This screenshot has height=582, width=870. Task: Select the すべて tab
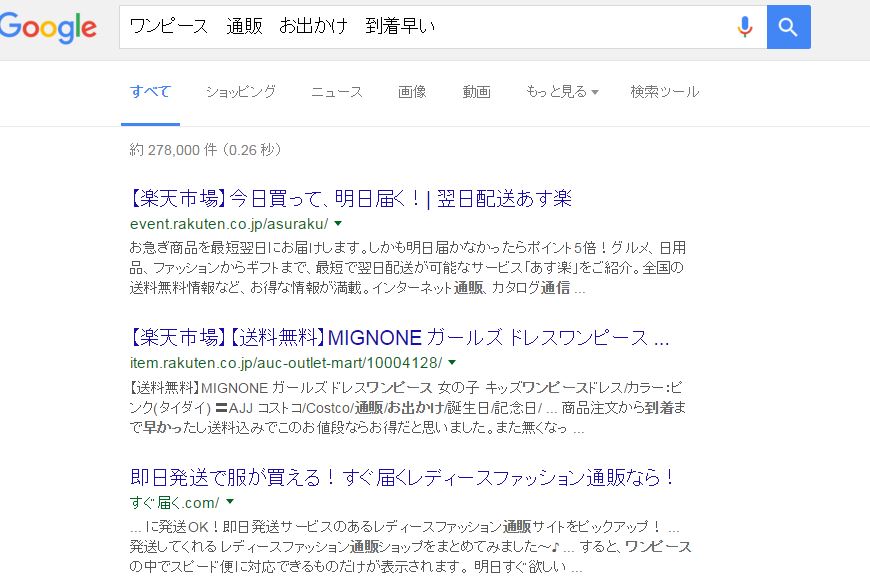(150, 92)
